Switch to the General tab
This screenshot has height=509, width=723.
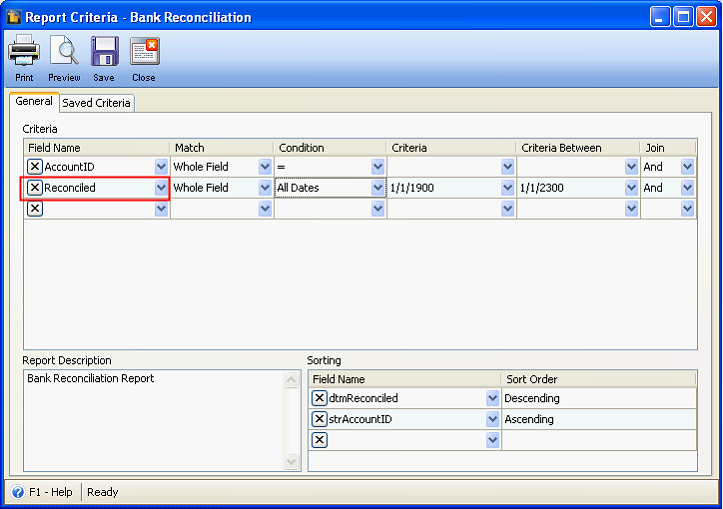[x=34, y=101]
